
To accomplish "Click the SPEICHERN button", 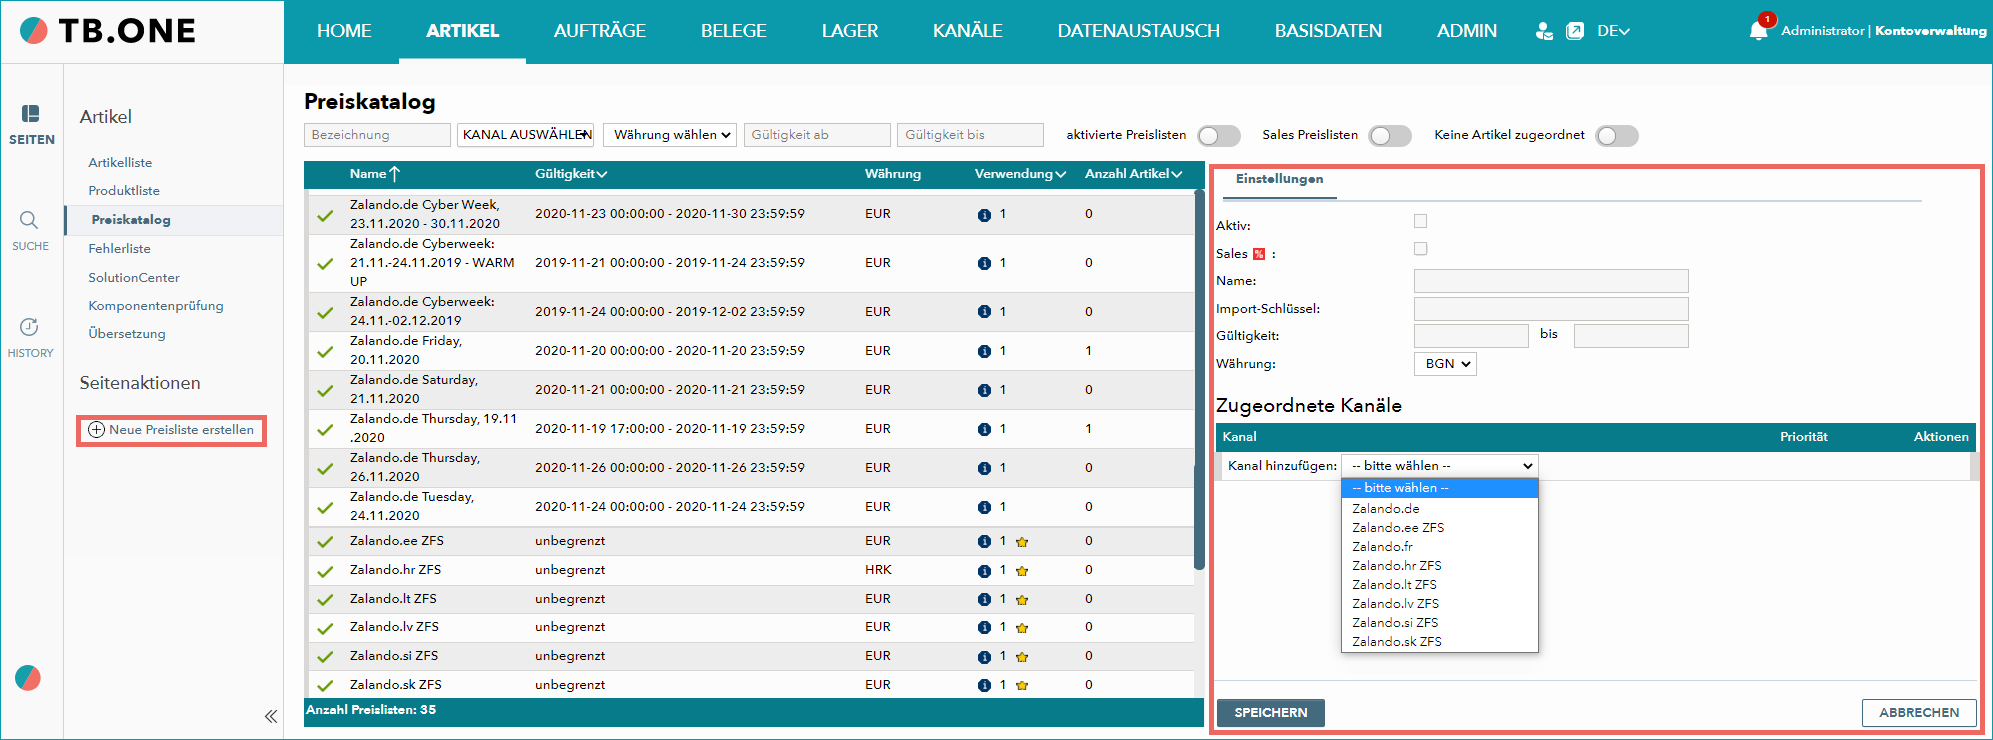I will pyautogui.click(x=1270, y=713).
